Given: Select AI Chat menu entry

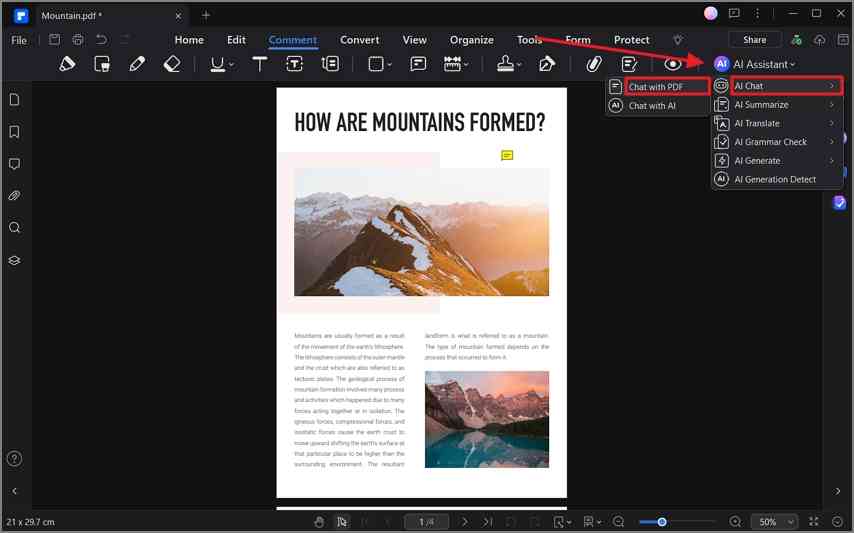Looking at the screenshot, I should coord(777,85).
